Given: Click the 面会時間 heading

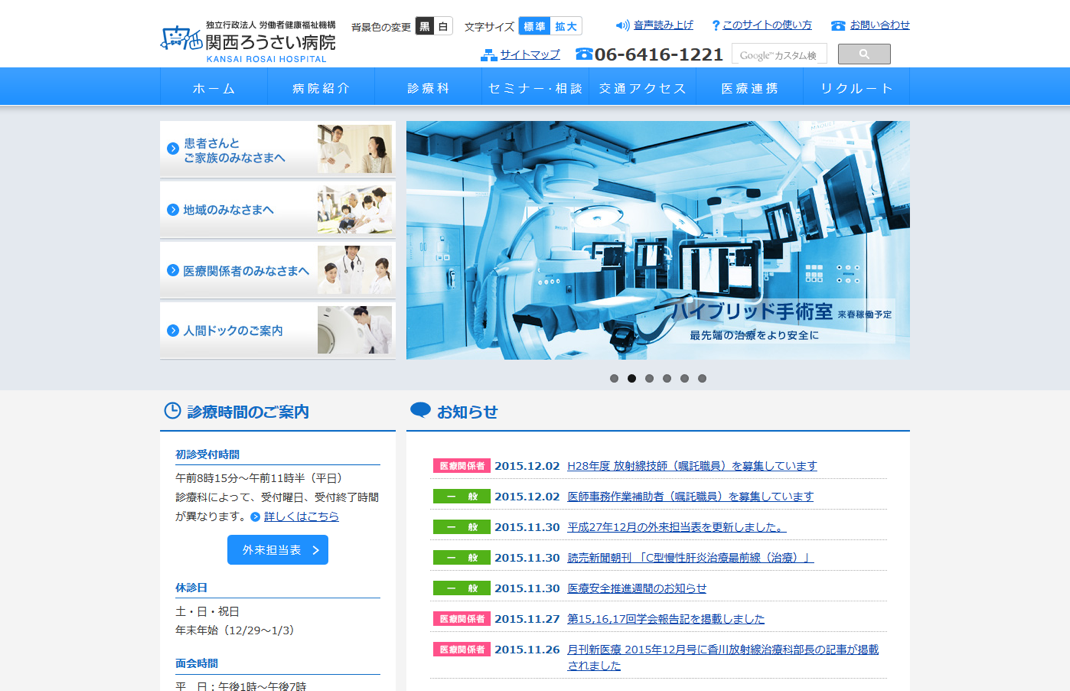Looking at the screenshot, I should click(197, 663).
